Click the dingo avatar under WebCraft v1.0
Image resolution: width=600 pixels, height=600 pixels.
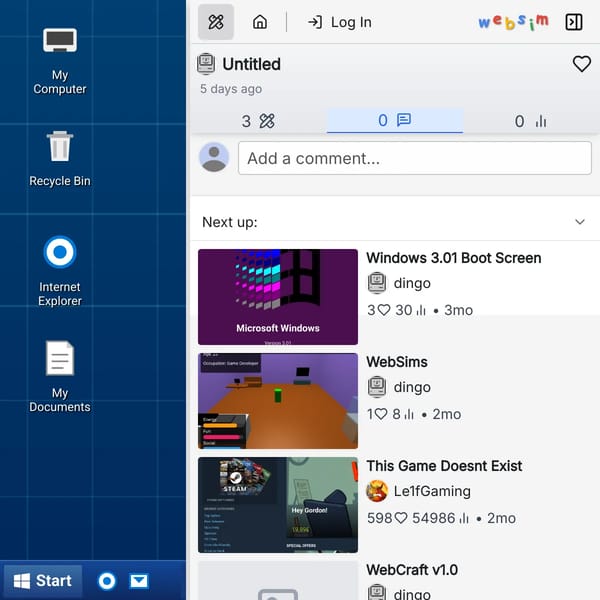pos(377,593)
